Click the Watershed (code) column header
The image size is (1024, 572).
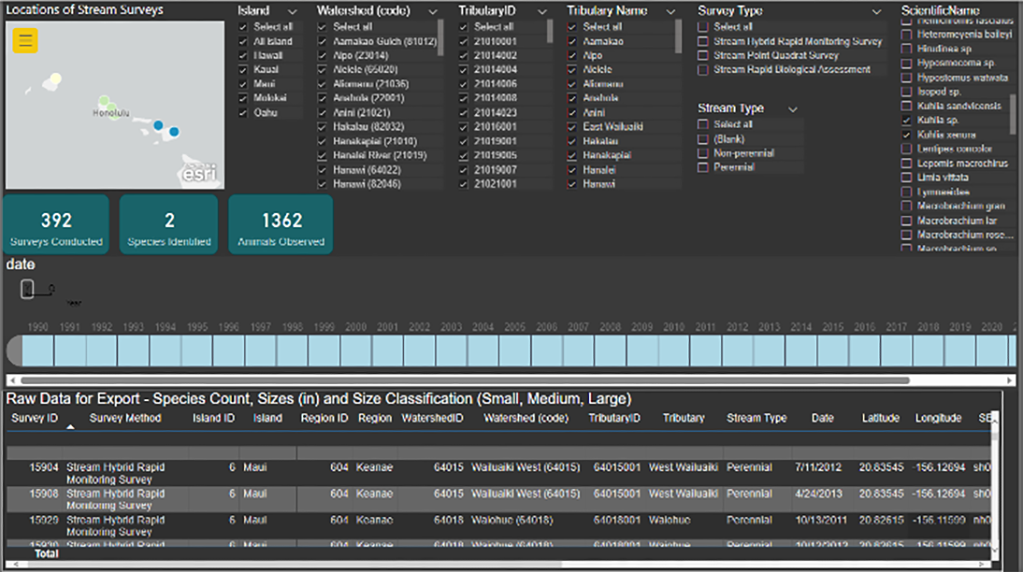[525, 418]
